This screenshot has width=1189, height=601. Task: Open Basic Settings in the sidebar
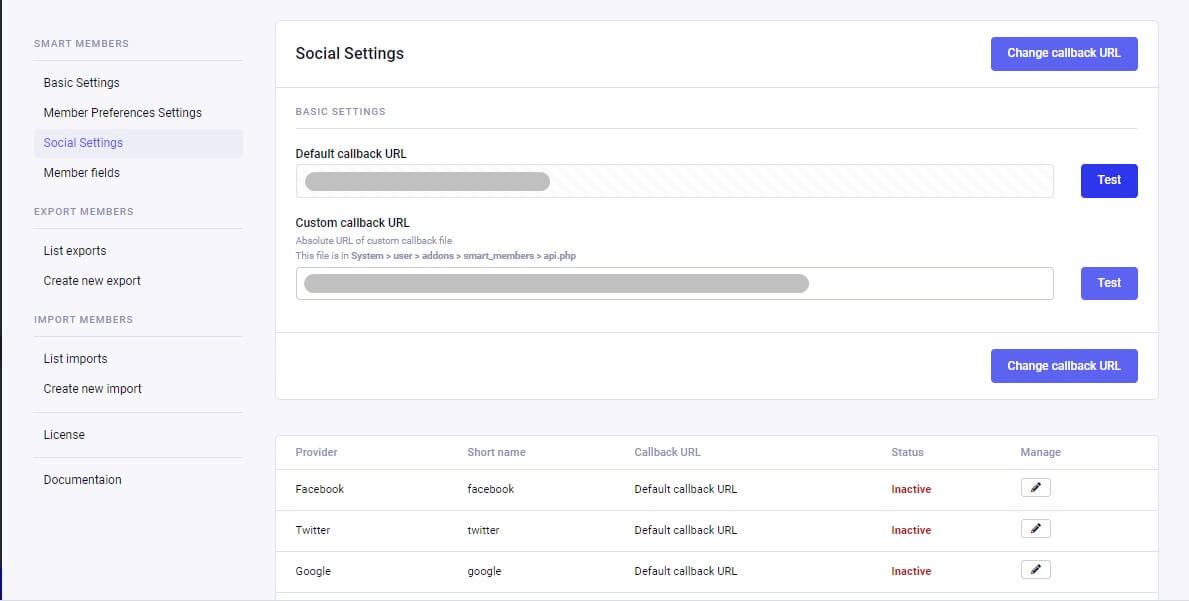81,83
